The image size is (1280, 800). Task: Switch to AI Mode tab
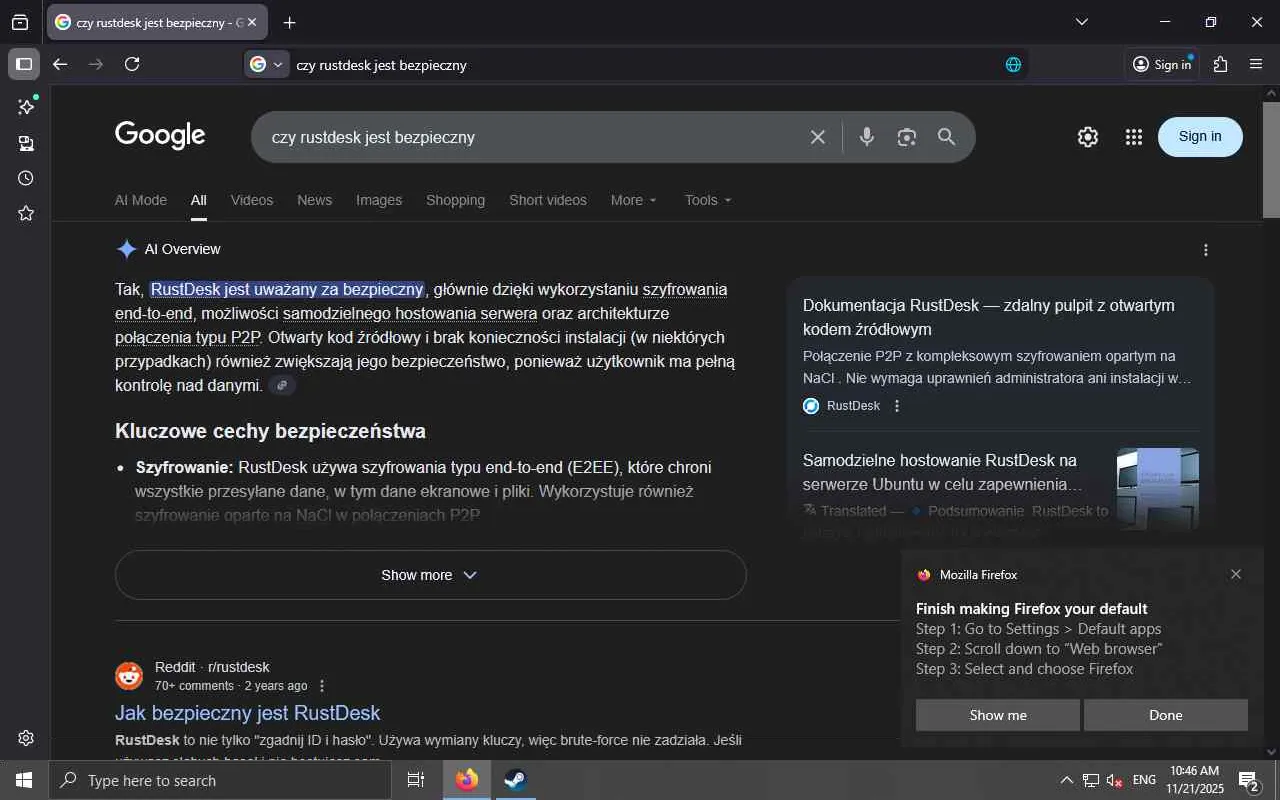(141, 200)
